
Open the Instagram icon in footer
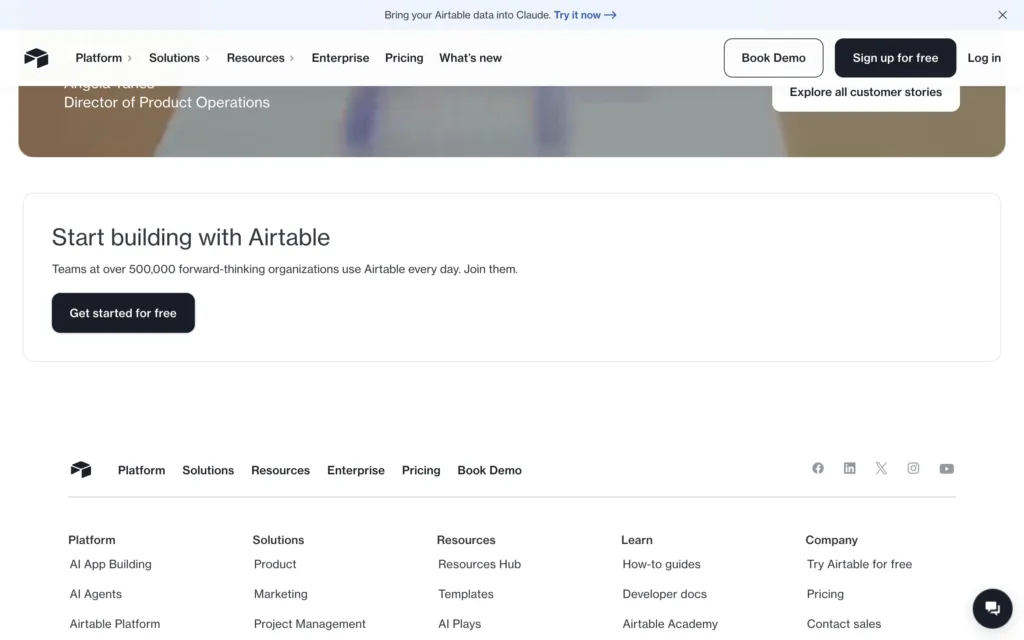913,468
